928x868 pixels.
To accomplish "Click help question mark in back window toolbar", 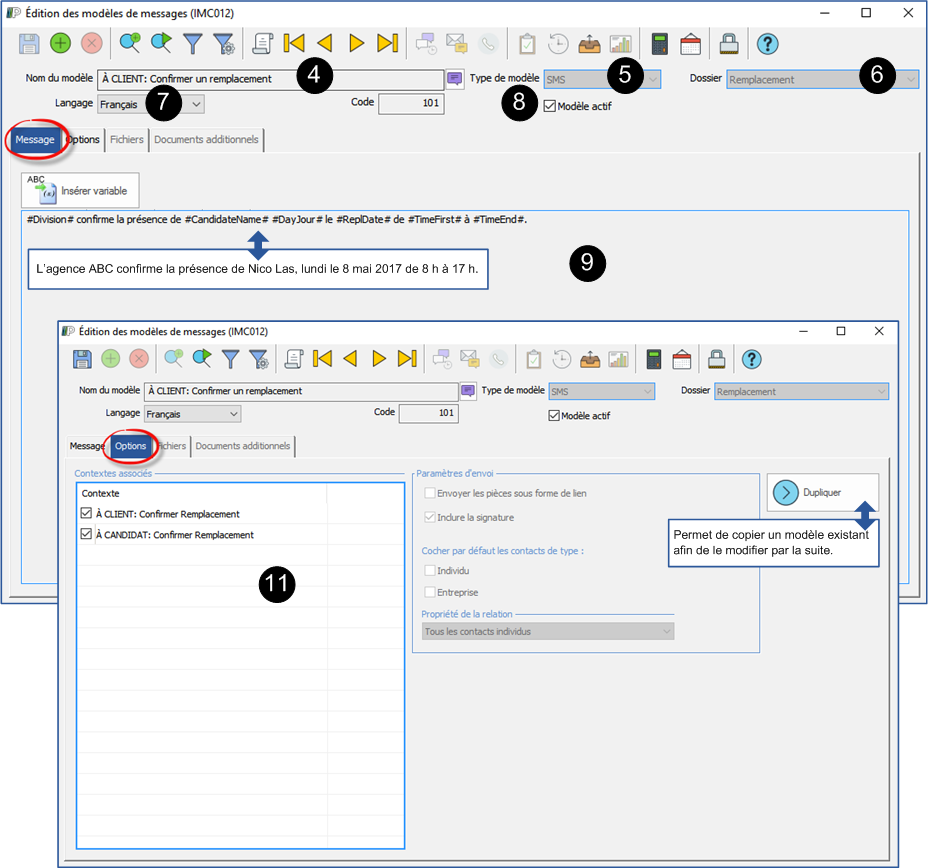I will click(x=768, y=43).
